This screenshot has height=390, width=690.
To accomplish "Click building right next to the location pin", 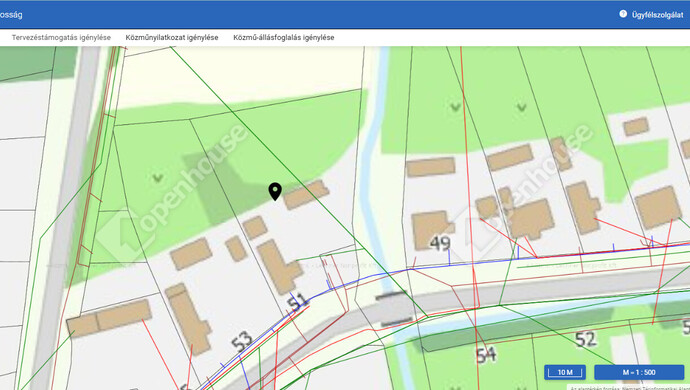I will click(306, 195).
